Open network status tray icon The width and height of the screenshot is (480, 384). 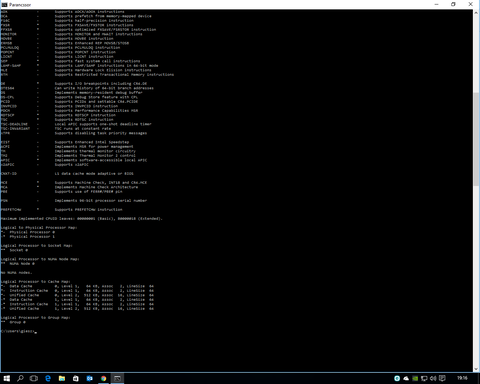(x=424, y=378)
